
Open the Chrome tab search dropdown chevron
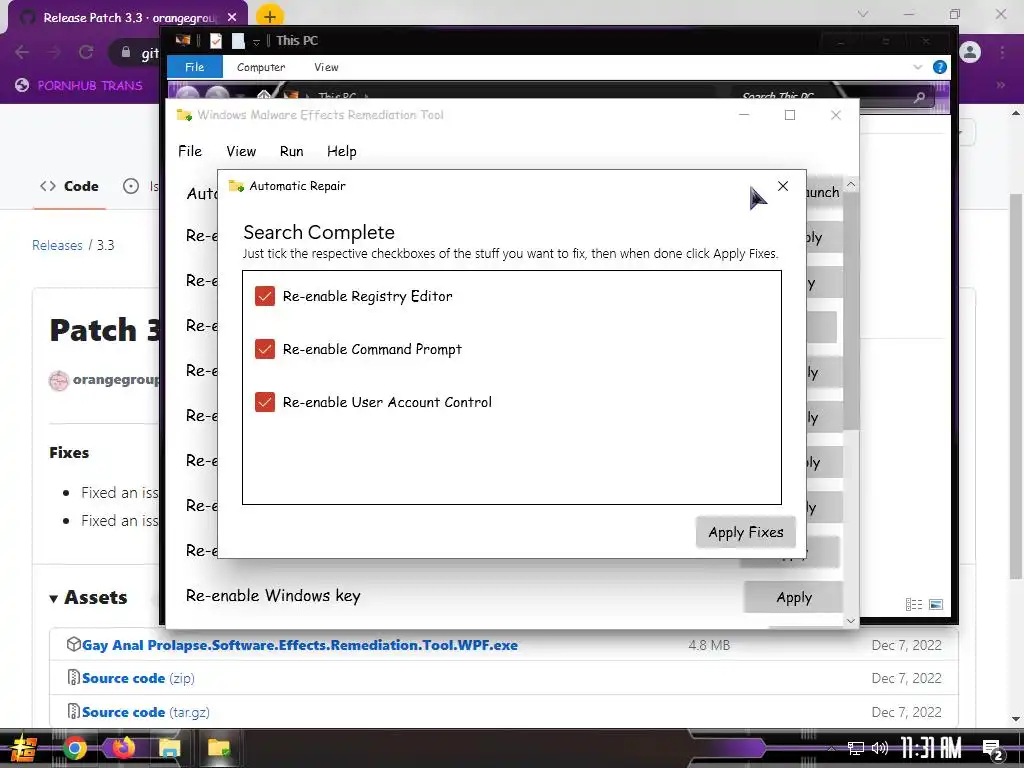tap(863, 14)
